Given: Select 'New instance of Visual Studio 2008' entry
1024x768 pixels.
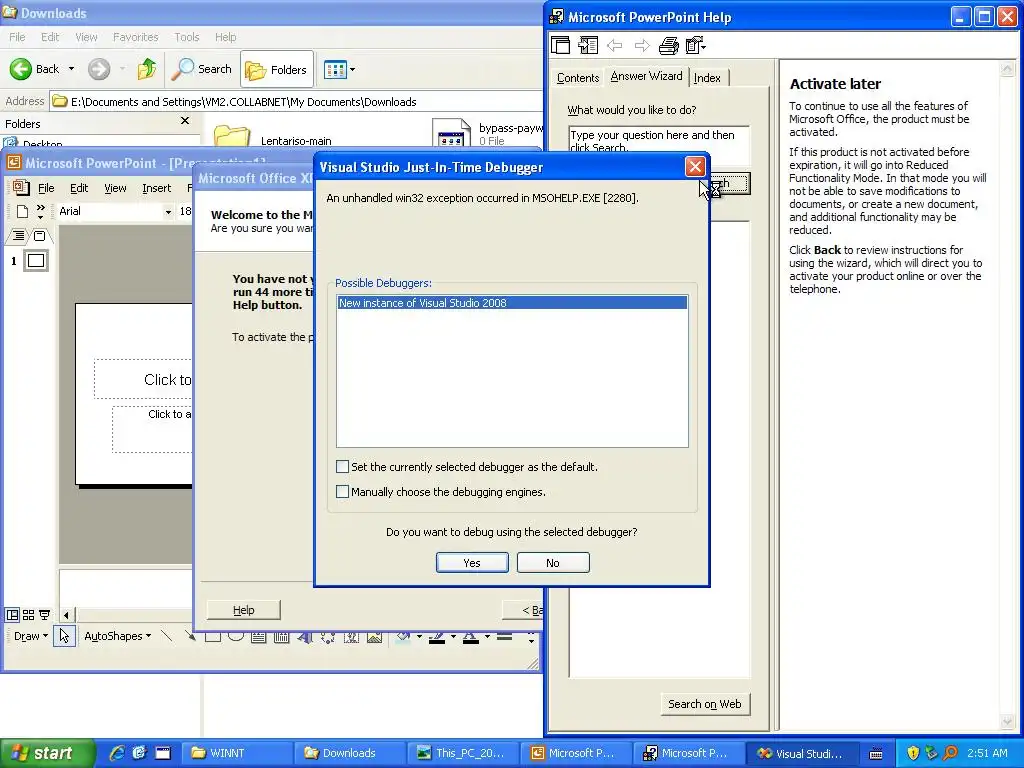Looking at the screenshot, I should coord(512,303).
